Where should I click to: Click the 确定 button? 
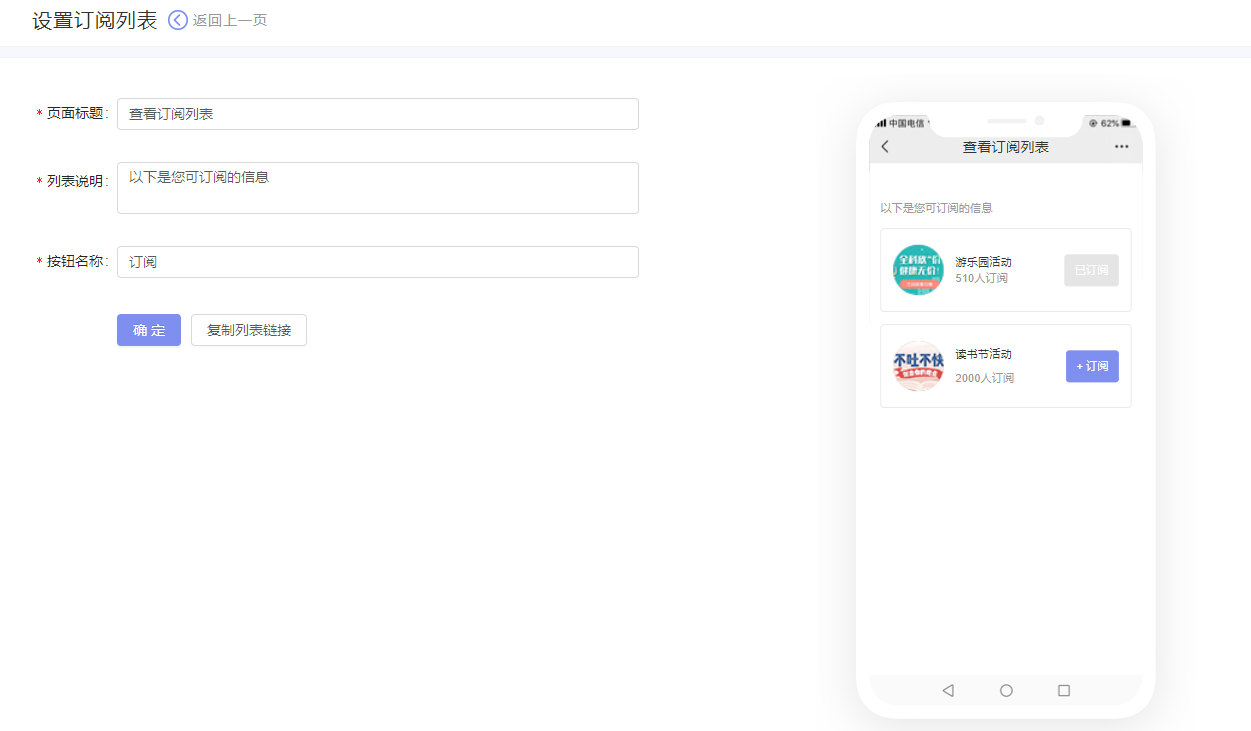[x=149, y=330]
